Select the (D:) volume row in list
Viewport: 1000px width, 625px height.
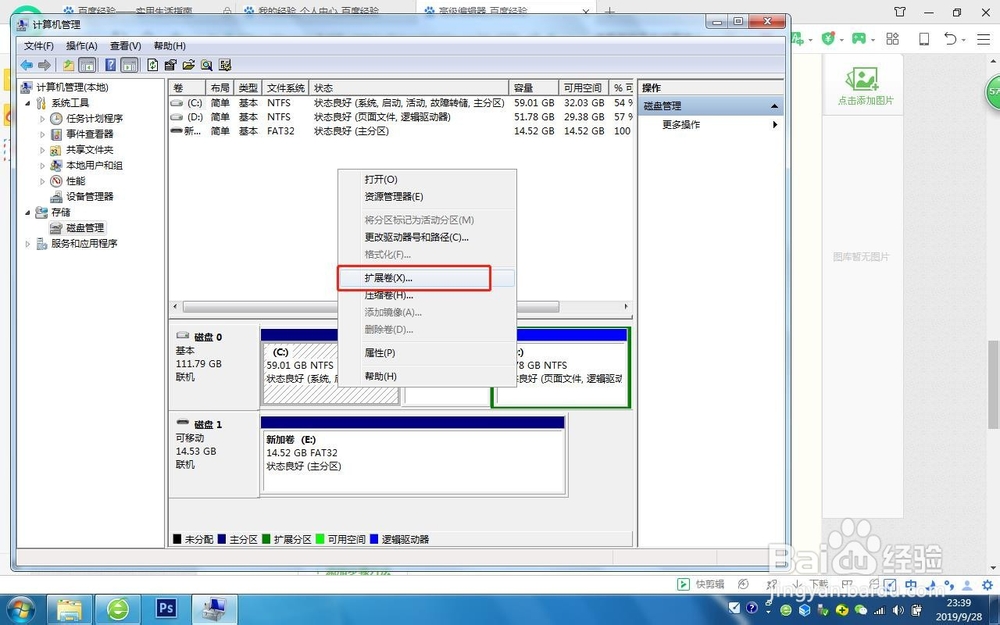coord(401,117)
